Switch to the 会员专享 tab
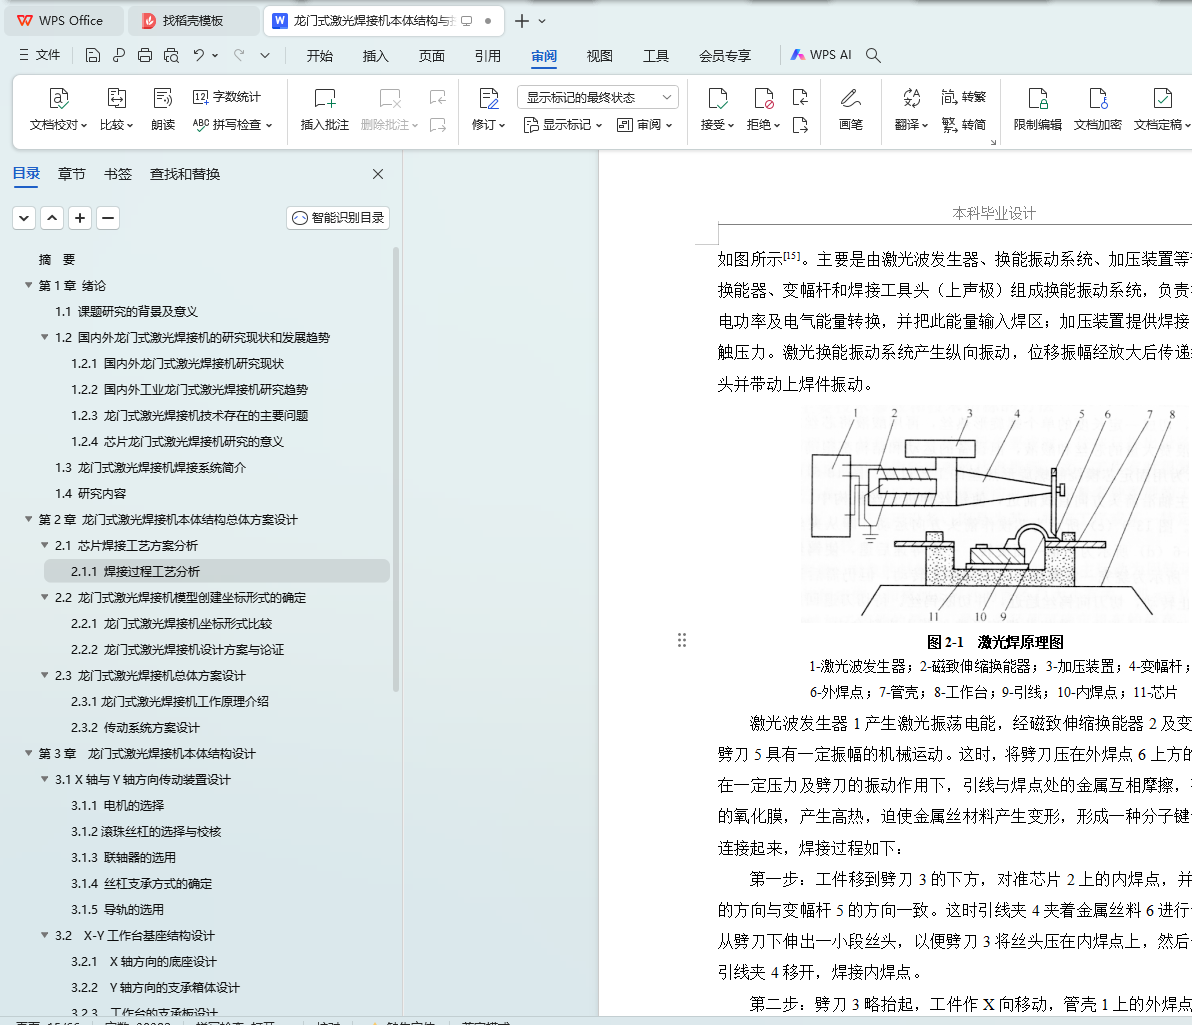Image resolution: width=1192 pixels, height=1025 pixels. (x=724, y=56)
